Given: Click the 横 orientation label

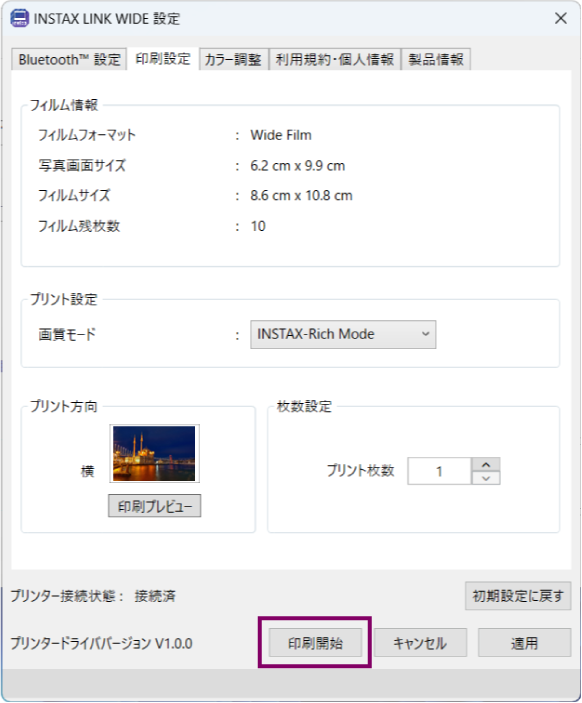Looking at the screenshot, I should click(x=87, y=471).
